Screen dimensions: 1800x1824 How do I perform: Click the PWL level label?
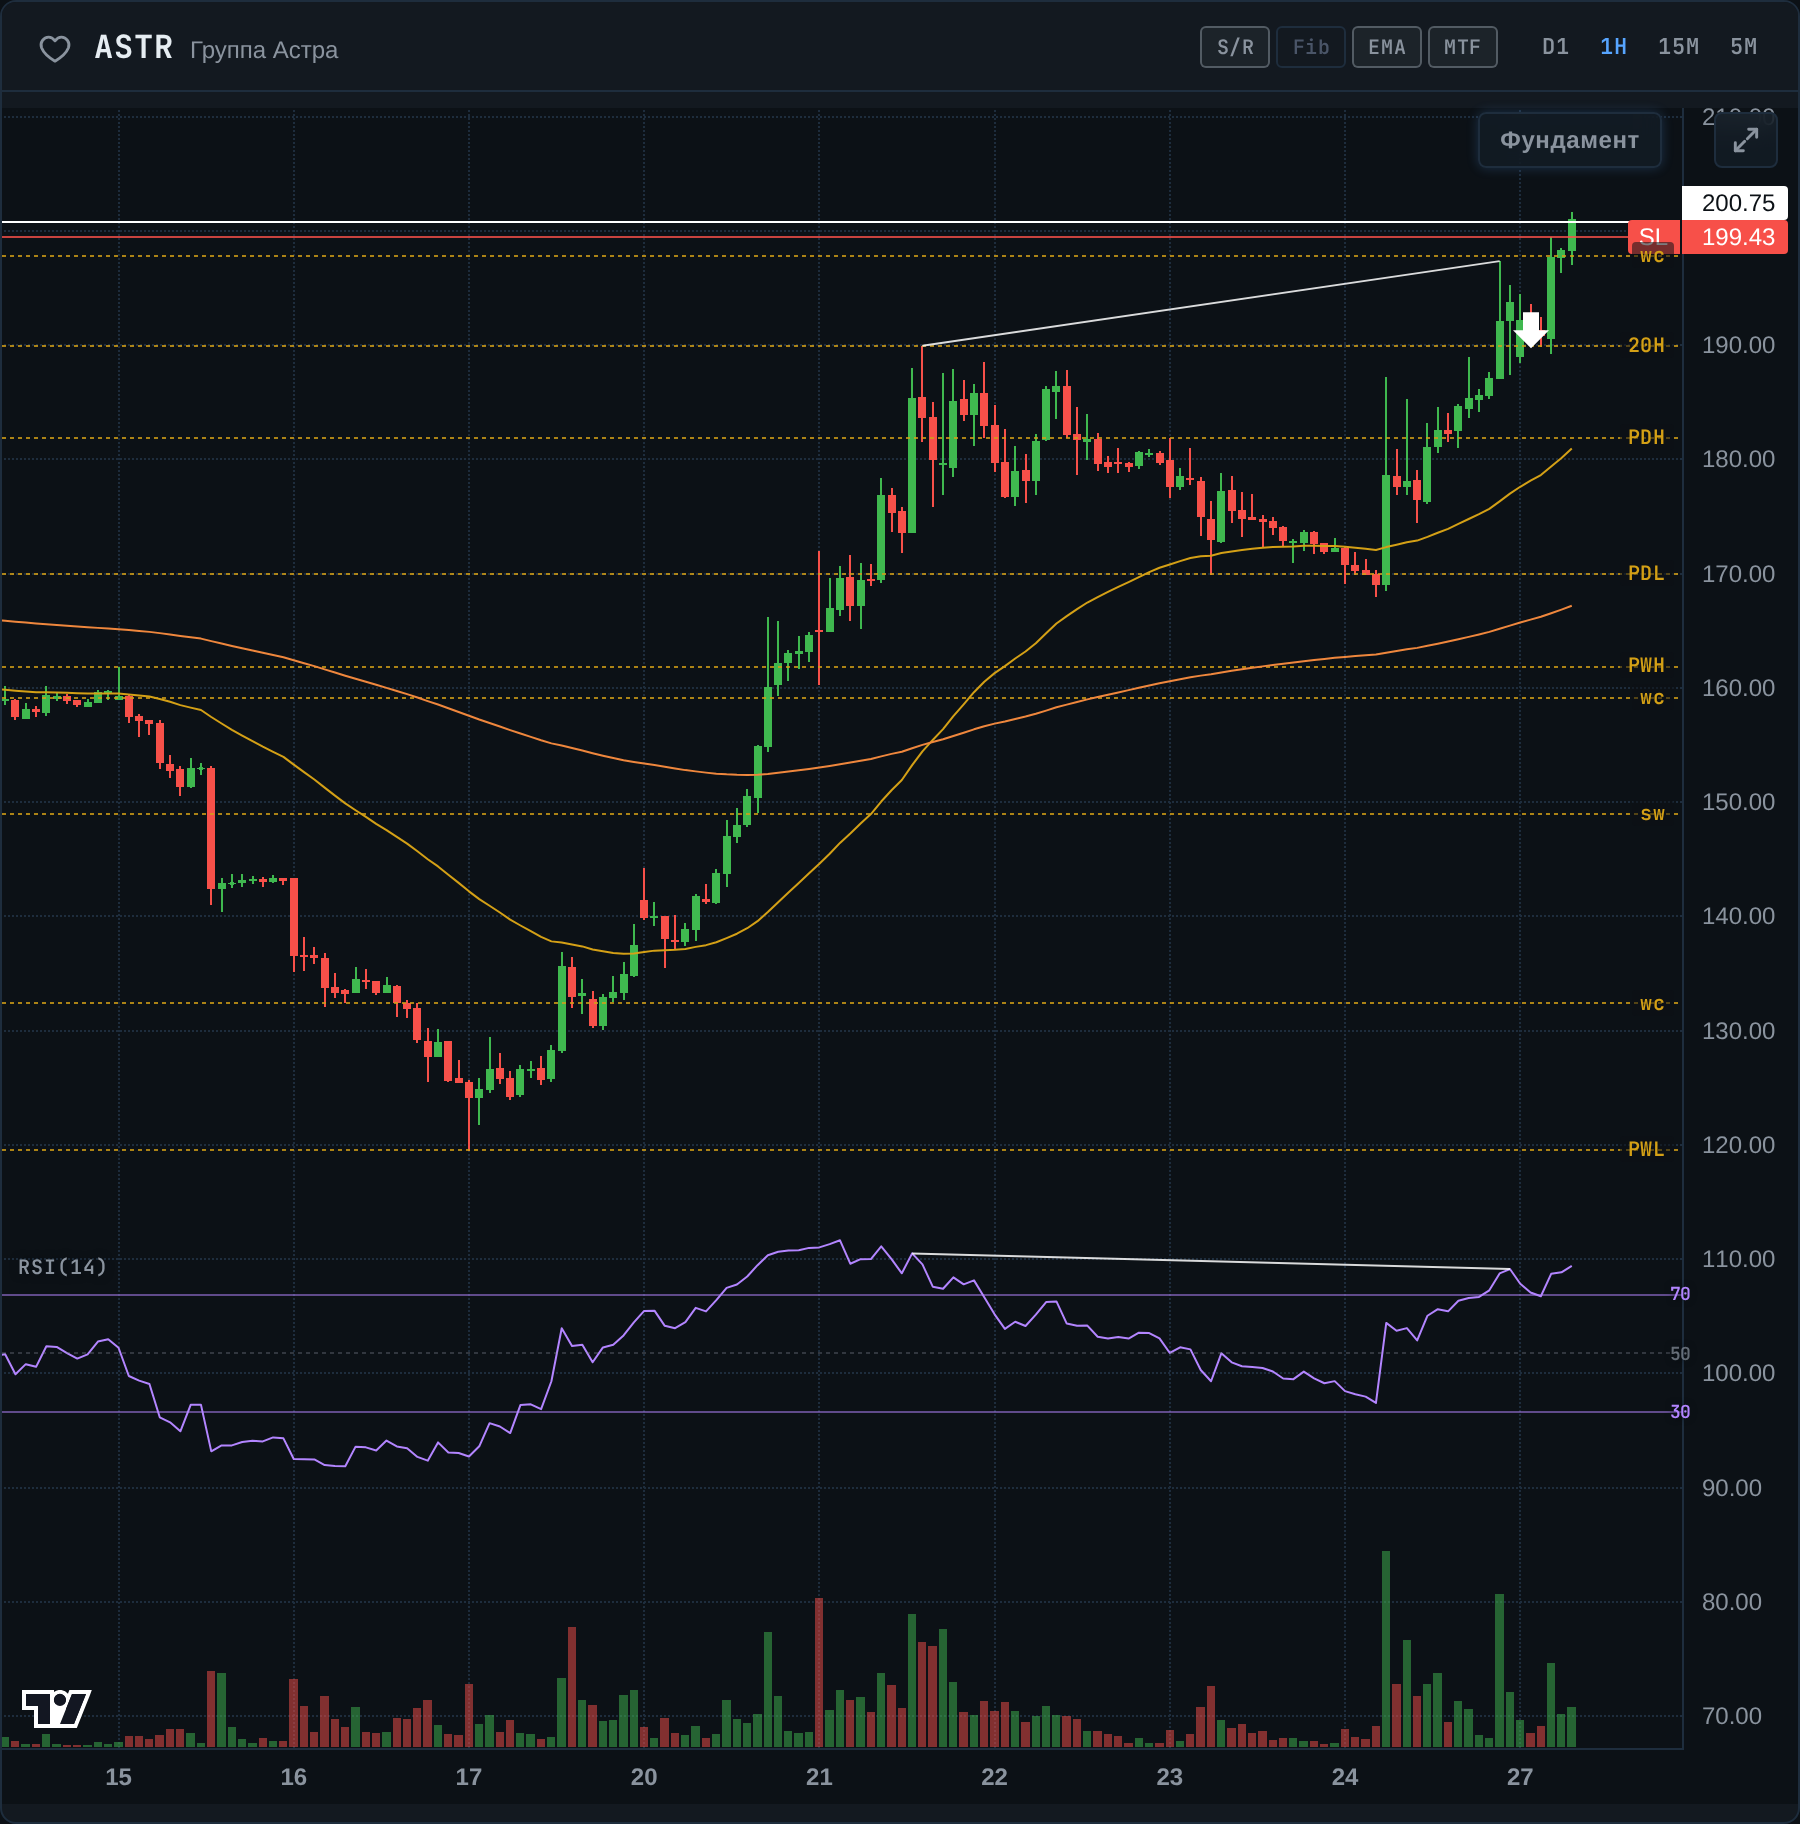1646,1149
